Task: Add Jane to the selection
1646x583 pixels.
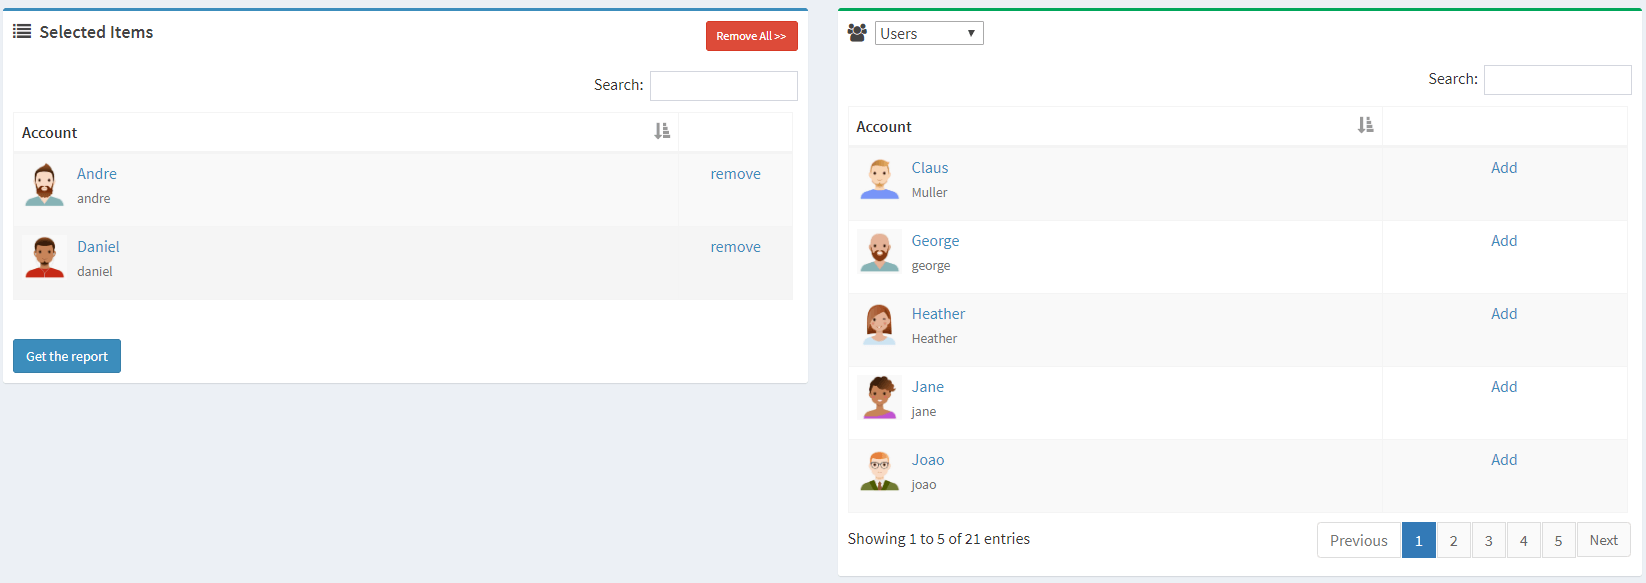Action: point(1504,387)
